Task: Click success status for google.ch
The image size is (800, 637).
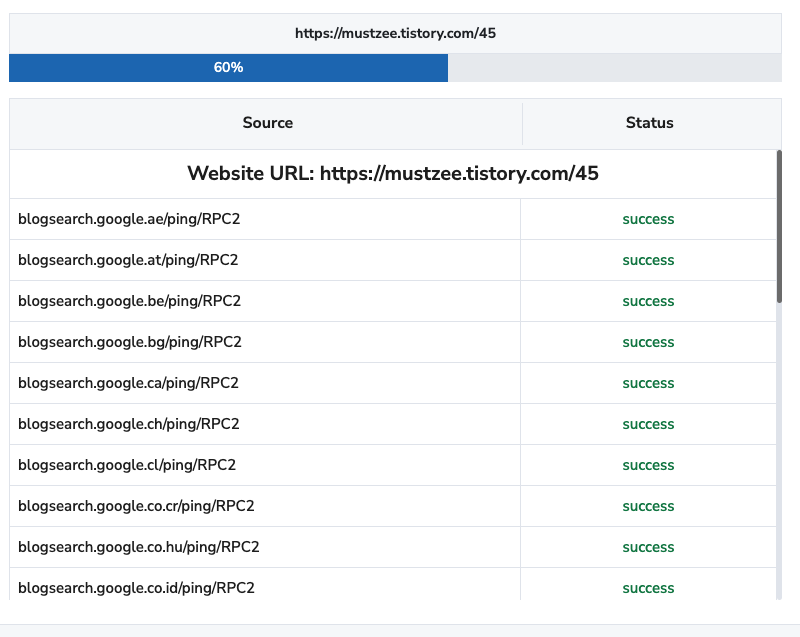Action: click(648, 424)
